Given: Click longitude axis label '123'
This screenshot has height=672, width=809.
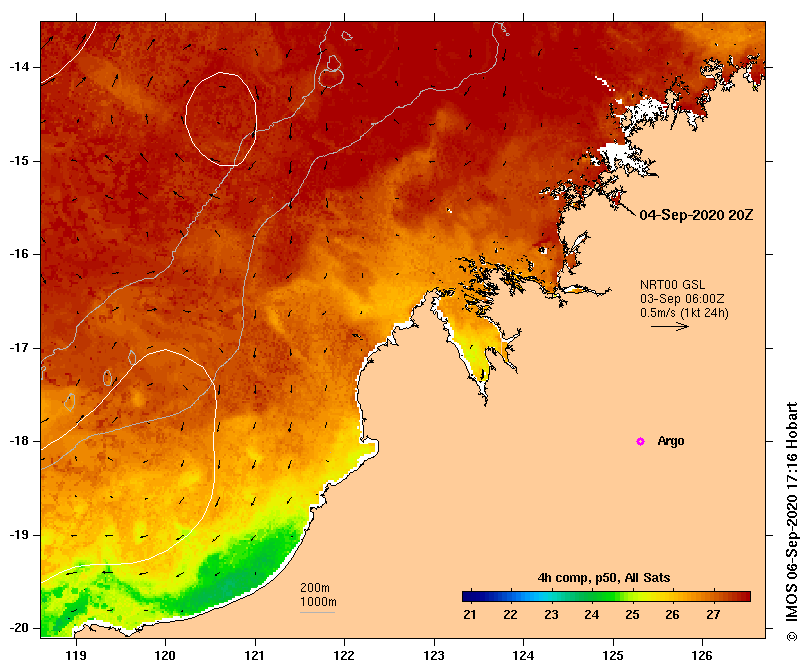Looking at the screenshot, I should pyautogui.click(x=434, y=656).
